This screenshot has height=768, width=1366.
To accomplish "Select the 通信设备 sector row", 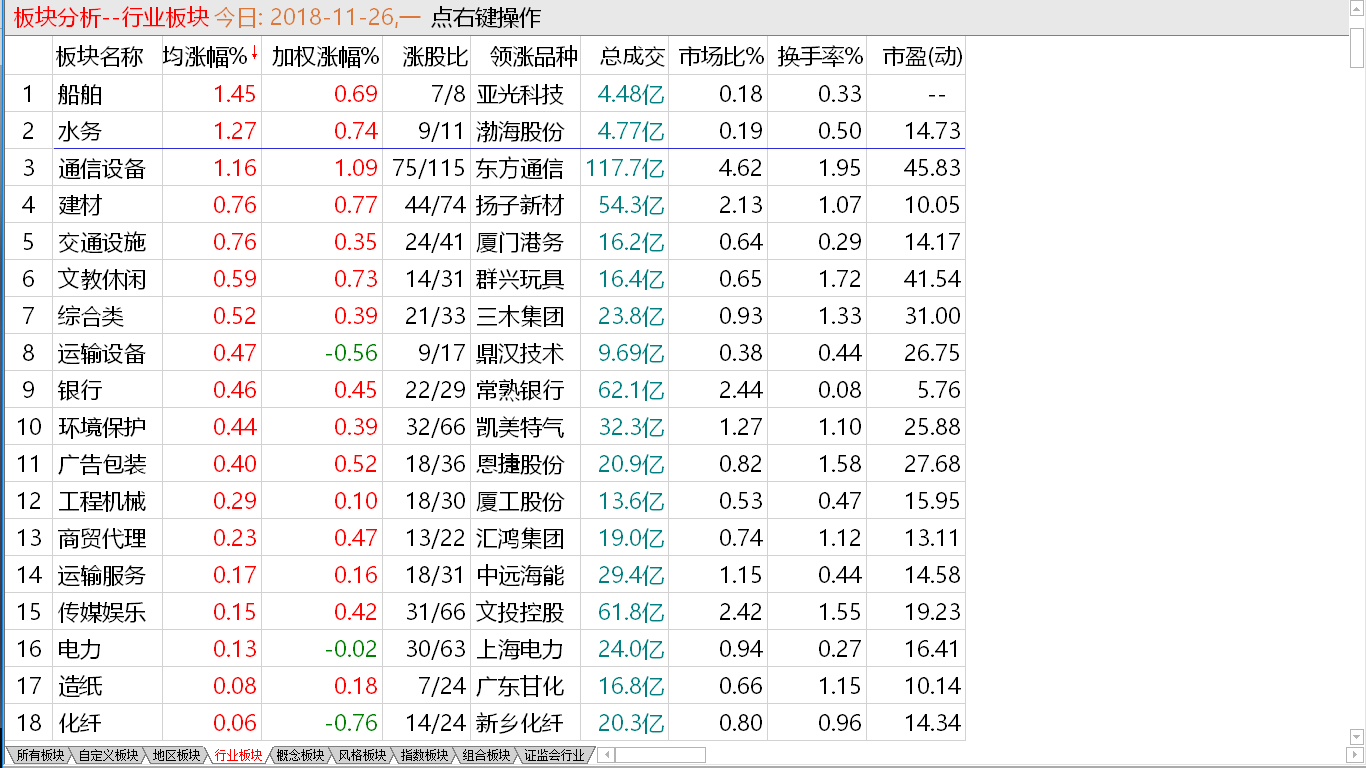I will [x=485, y=168].
